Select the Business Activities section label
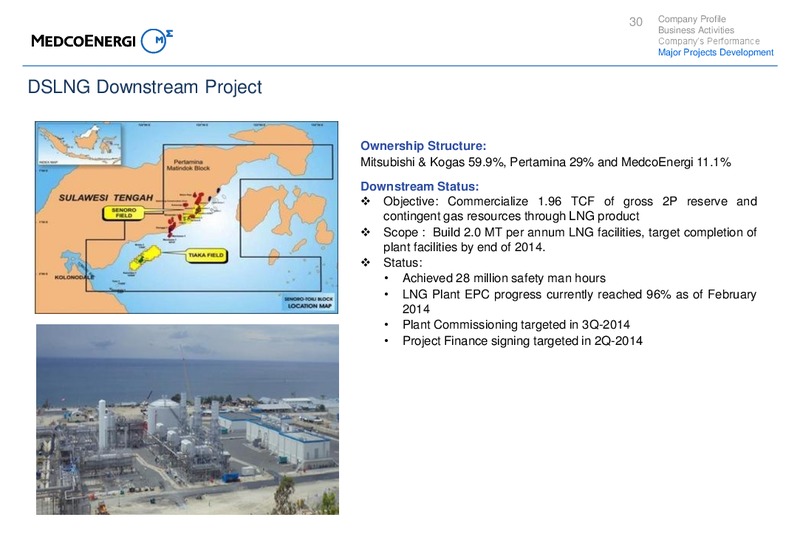The width and height of the screenshot is (800, 554). coord(696,30)
